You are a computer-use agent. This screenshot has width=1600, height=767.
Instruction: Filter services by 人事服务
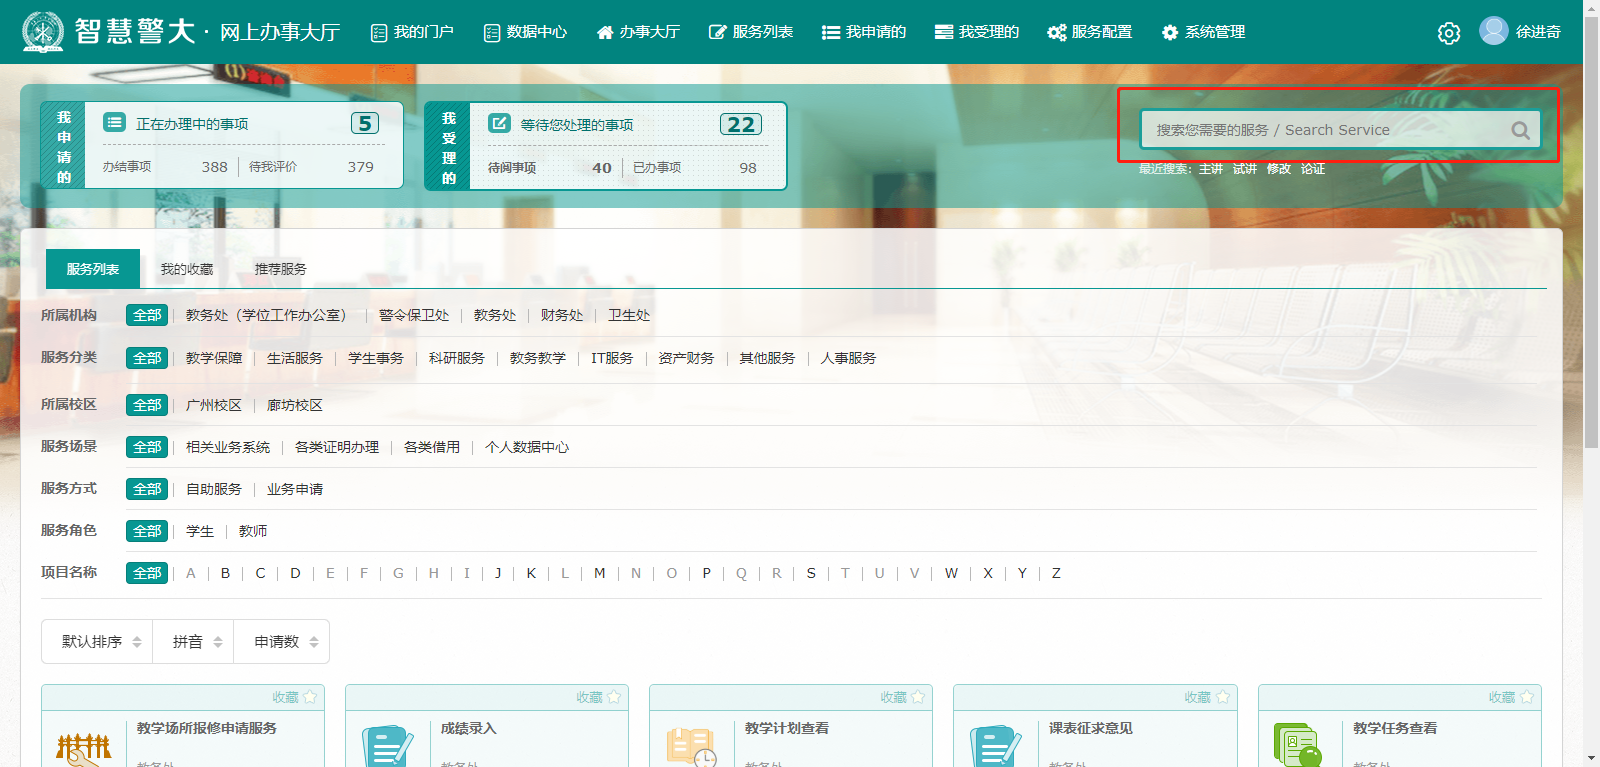pyautogui.click(x=848, y=358)
